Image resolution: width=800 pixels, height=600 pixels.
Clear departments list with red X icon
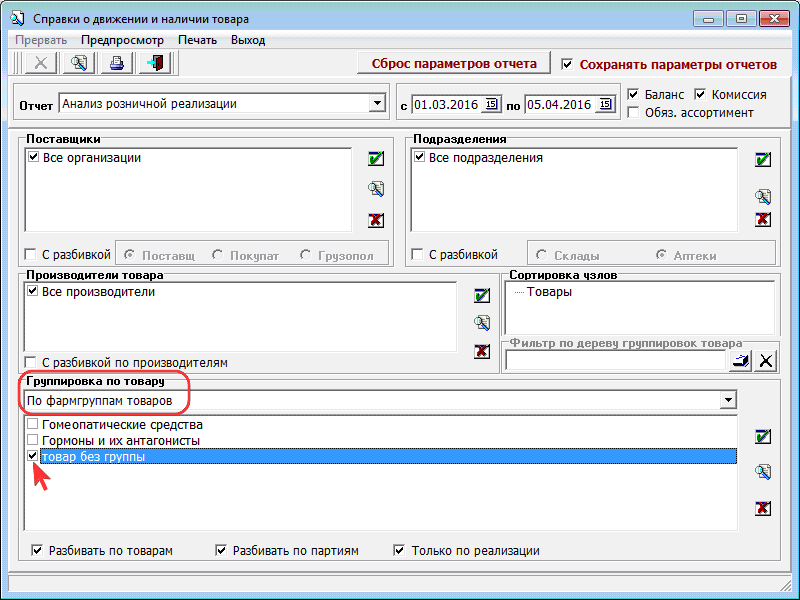(x=763, y=219)
